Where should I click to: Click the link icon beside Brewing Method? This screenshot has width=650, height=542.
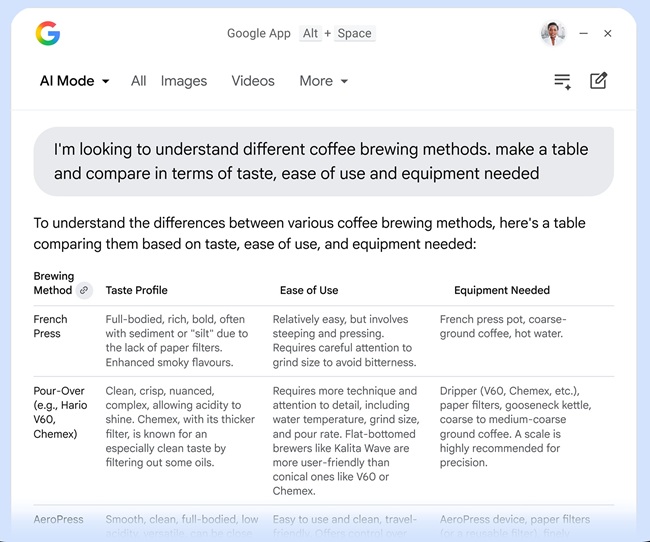85,290
